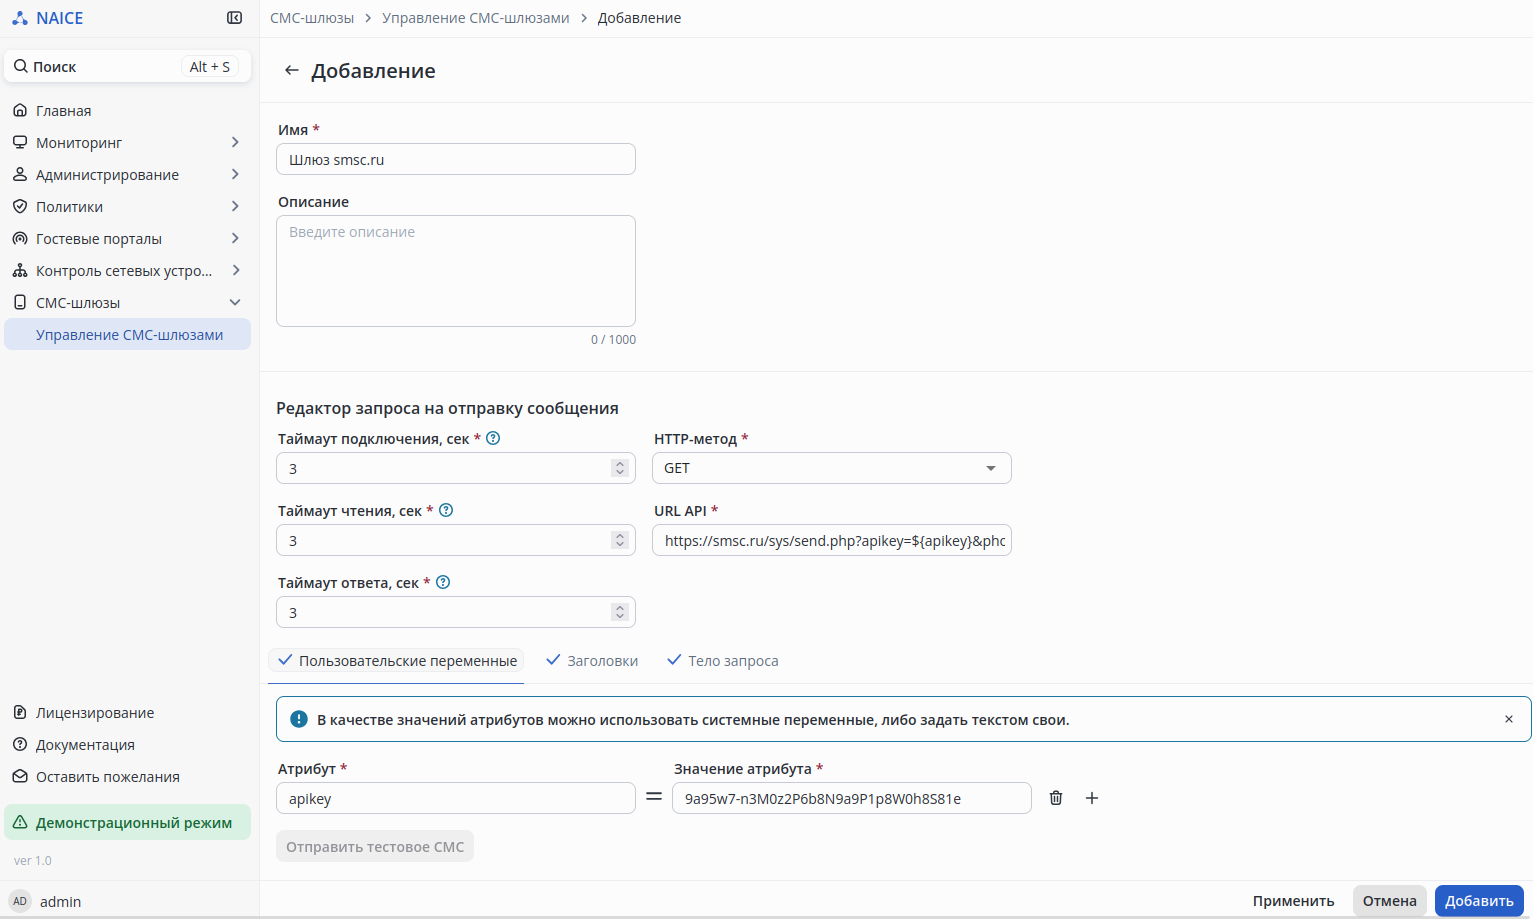Screen dimensions: 1533x919
Task: Delete the apikey attribute row
Action: pyautogui.click(x=1055, y=798)
